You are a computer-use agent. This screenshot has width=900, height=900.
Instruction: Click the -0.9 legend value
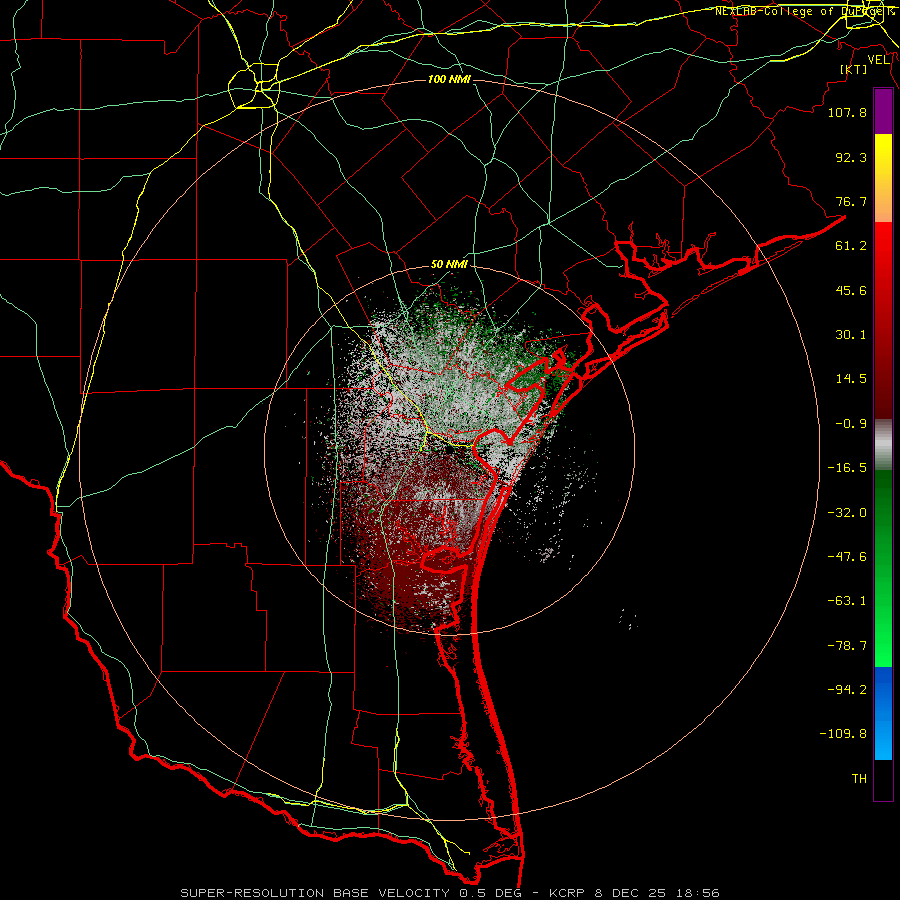click(x=851, y=424)
